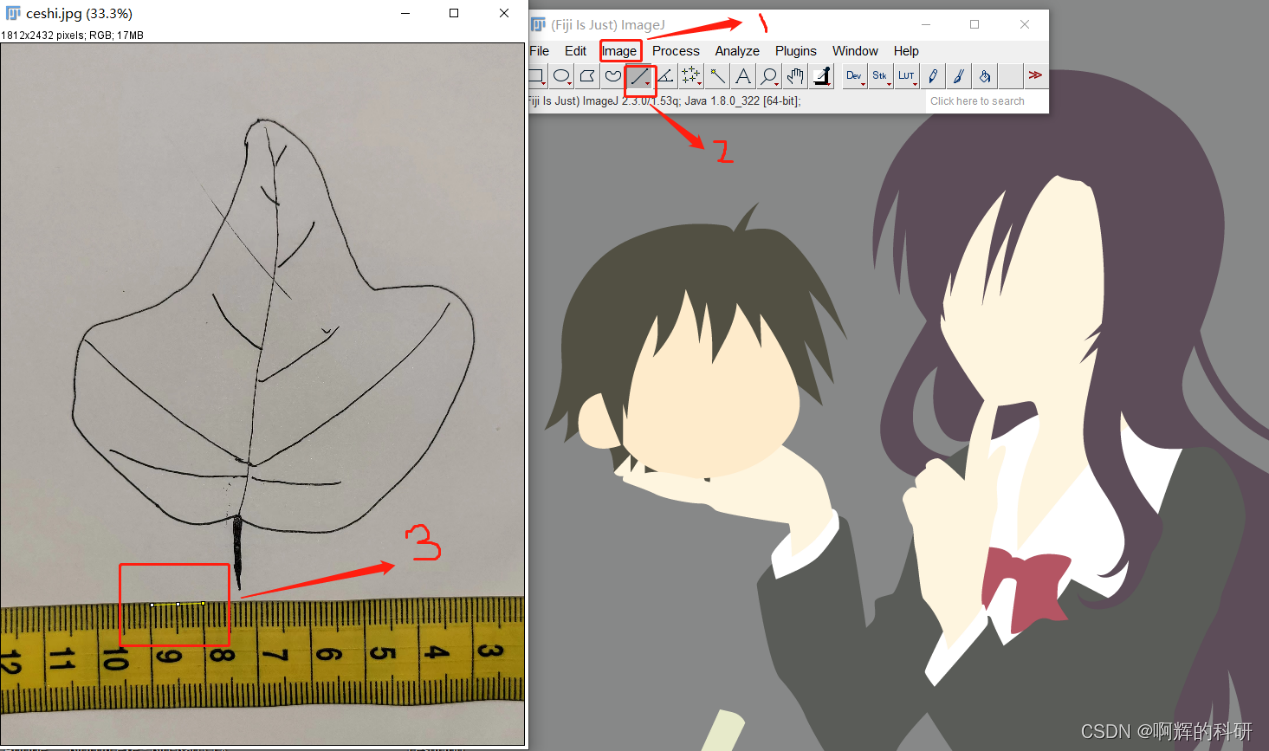Select the Multi-point tool
The image size is (1269, 751).
pos(691,76)
